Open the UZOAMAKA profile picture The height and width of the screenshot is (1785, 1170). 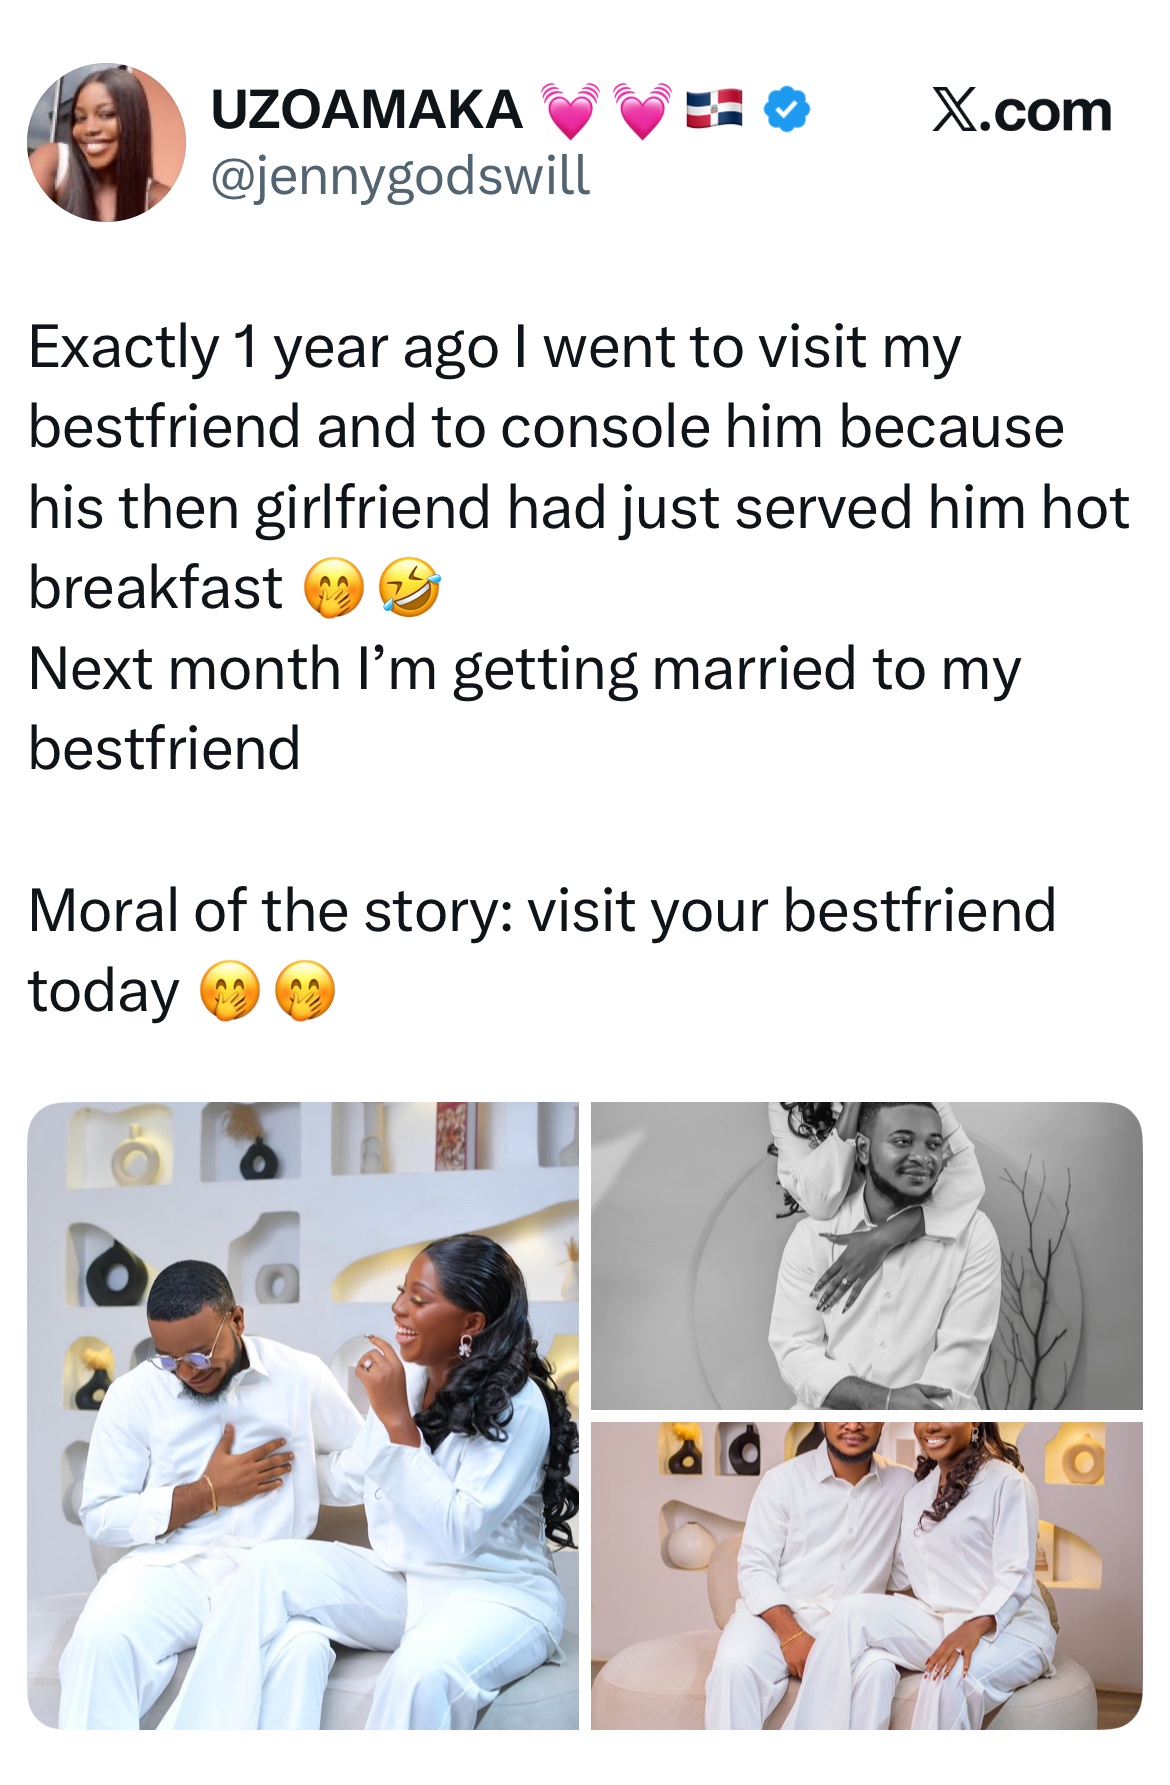[106, 142]
